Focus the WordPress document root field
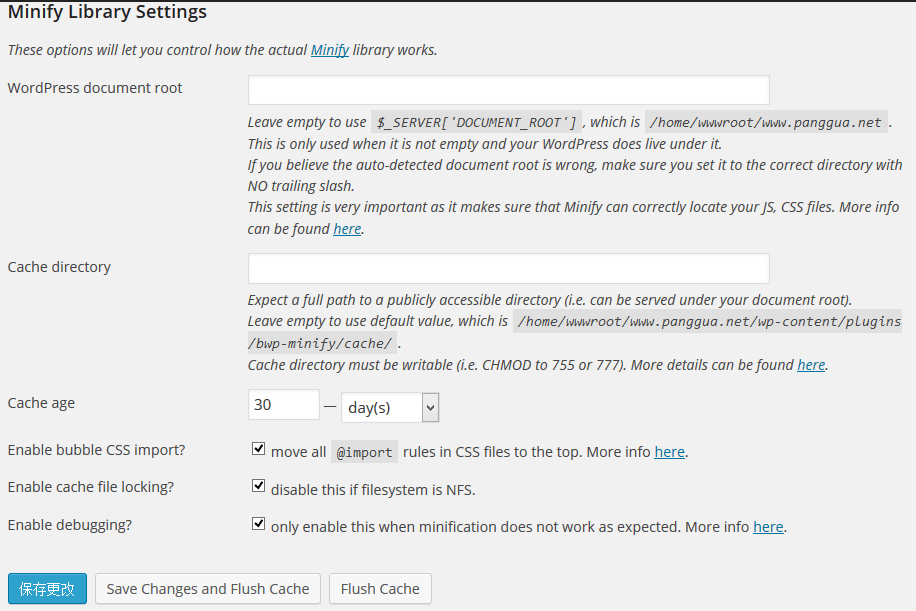The width and height of the screenshot is (916, 611). 508,90
